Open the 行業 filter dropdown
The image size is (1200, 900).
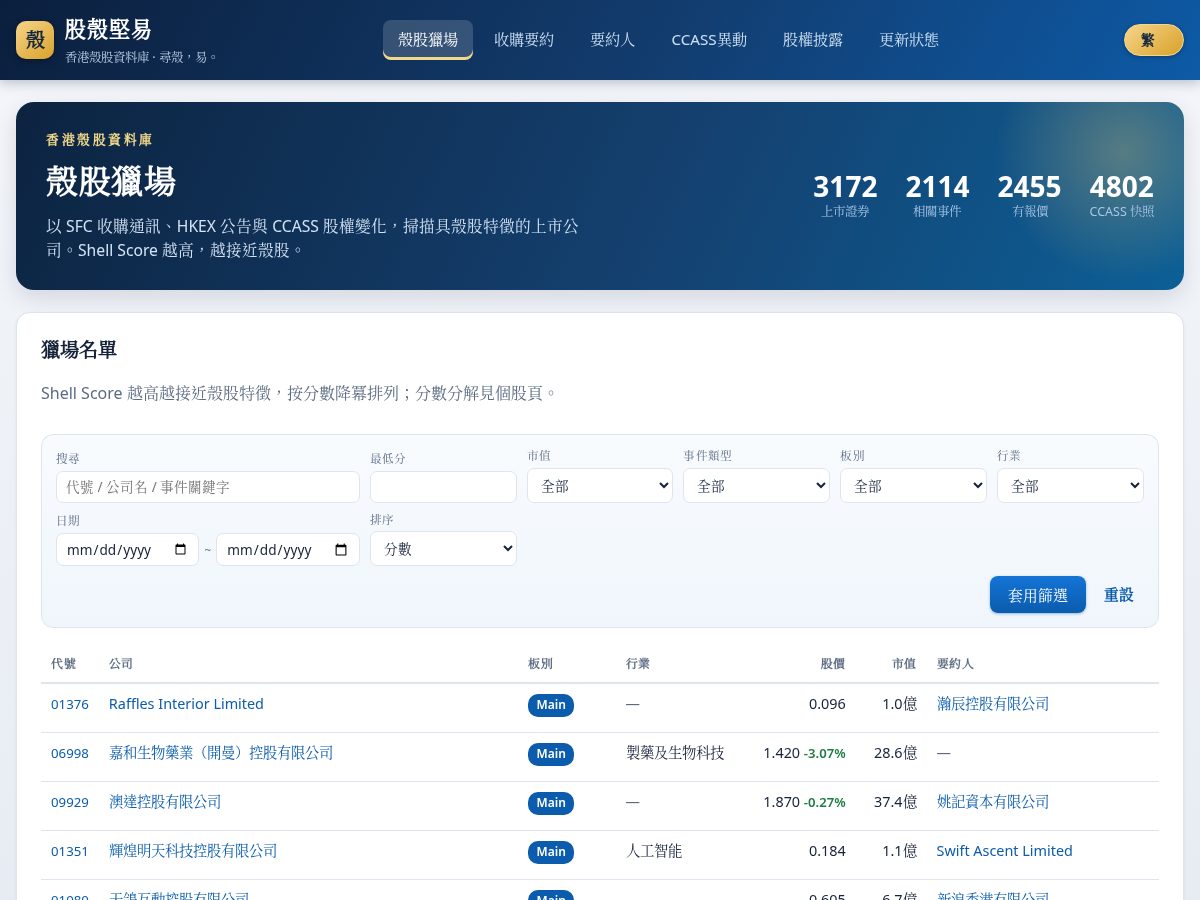click(x=1070, y=486)
